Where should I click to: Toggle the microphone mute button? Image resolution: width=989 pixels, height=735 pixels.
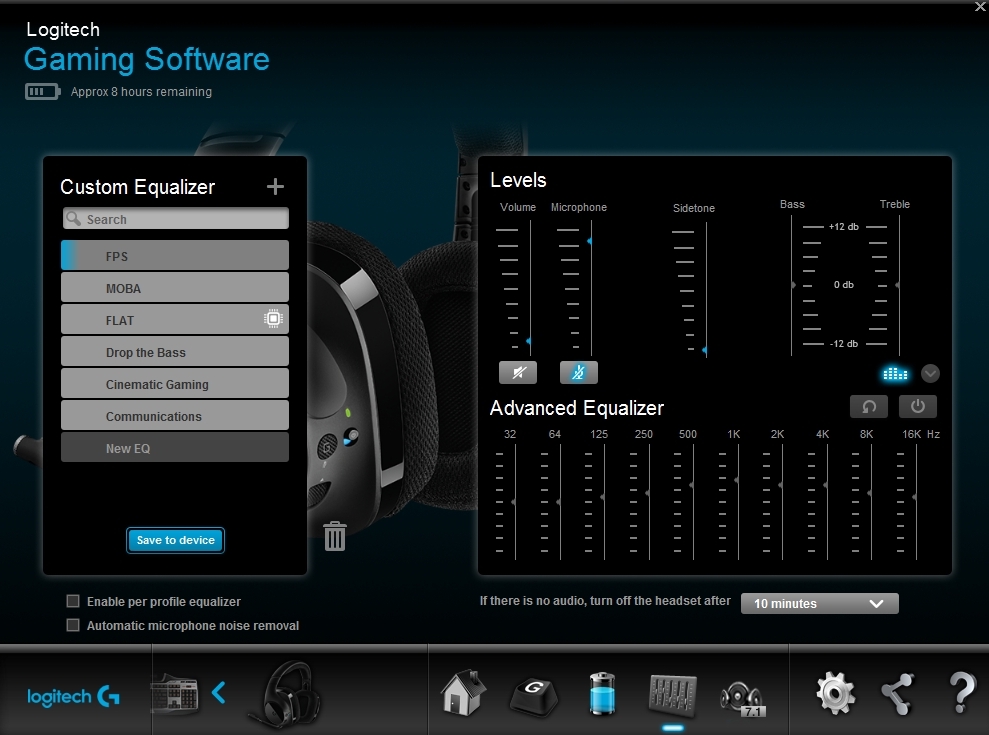click(x=578, y=372)
